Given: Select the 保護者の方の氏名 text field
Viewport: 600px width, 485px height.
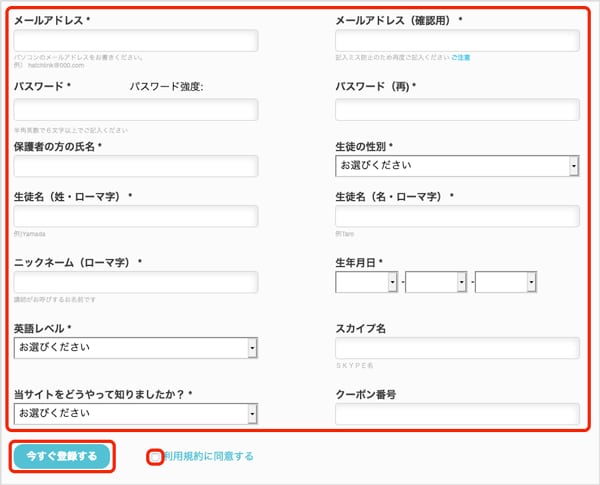Looking at the screenshot, I should 136,166.
